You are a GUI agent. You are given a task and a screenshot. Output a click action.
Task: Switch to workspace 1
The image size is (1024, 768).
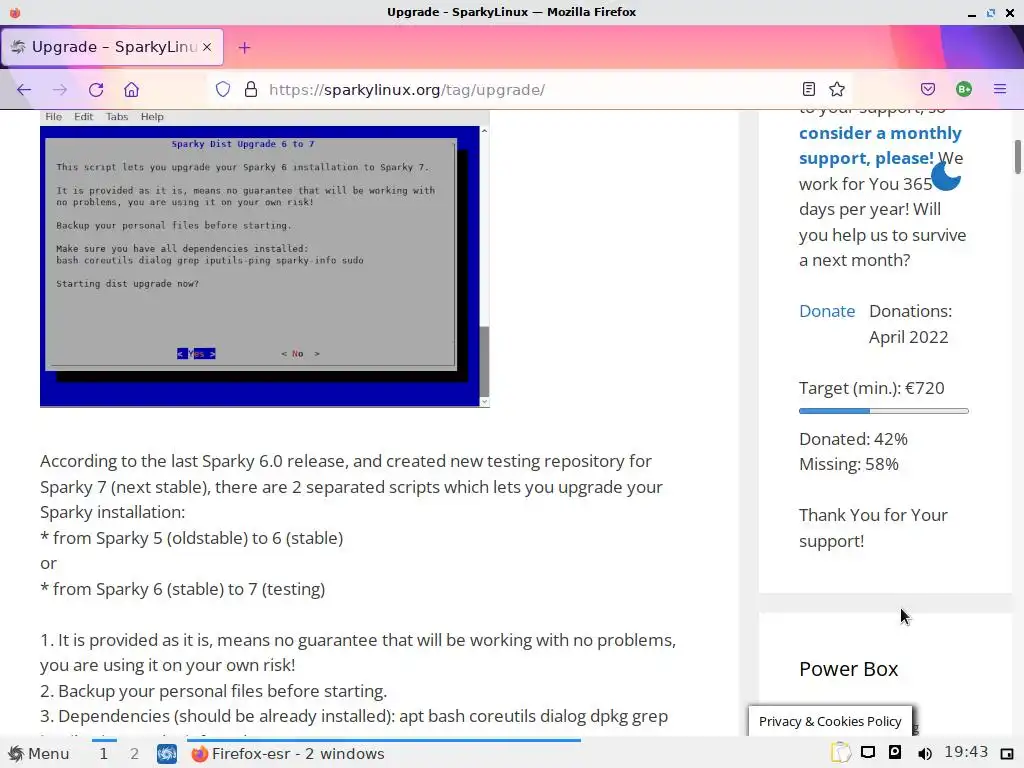103,754
